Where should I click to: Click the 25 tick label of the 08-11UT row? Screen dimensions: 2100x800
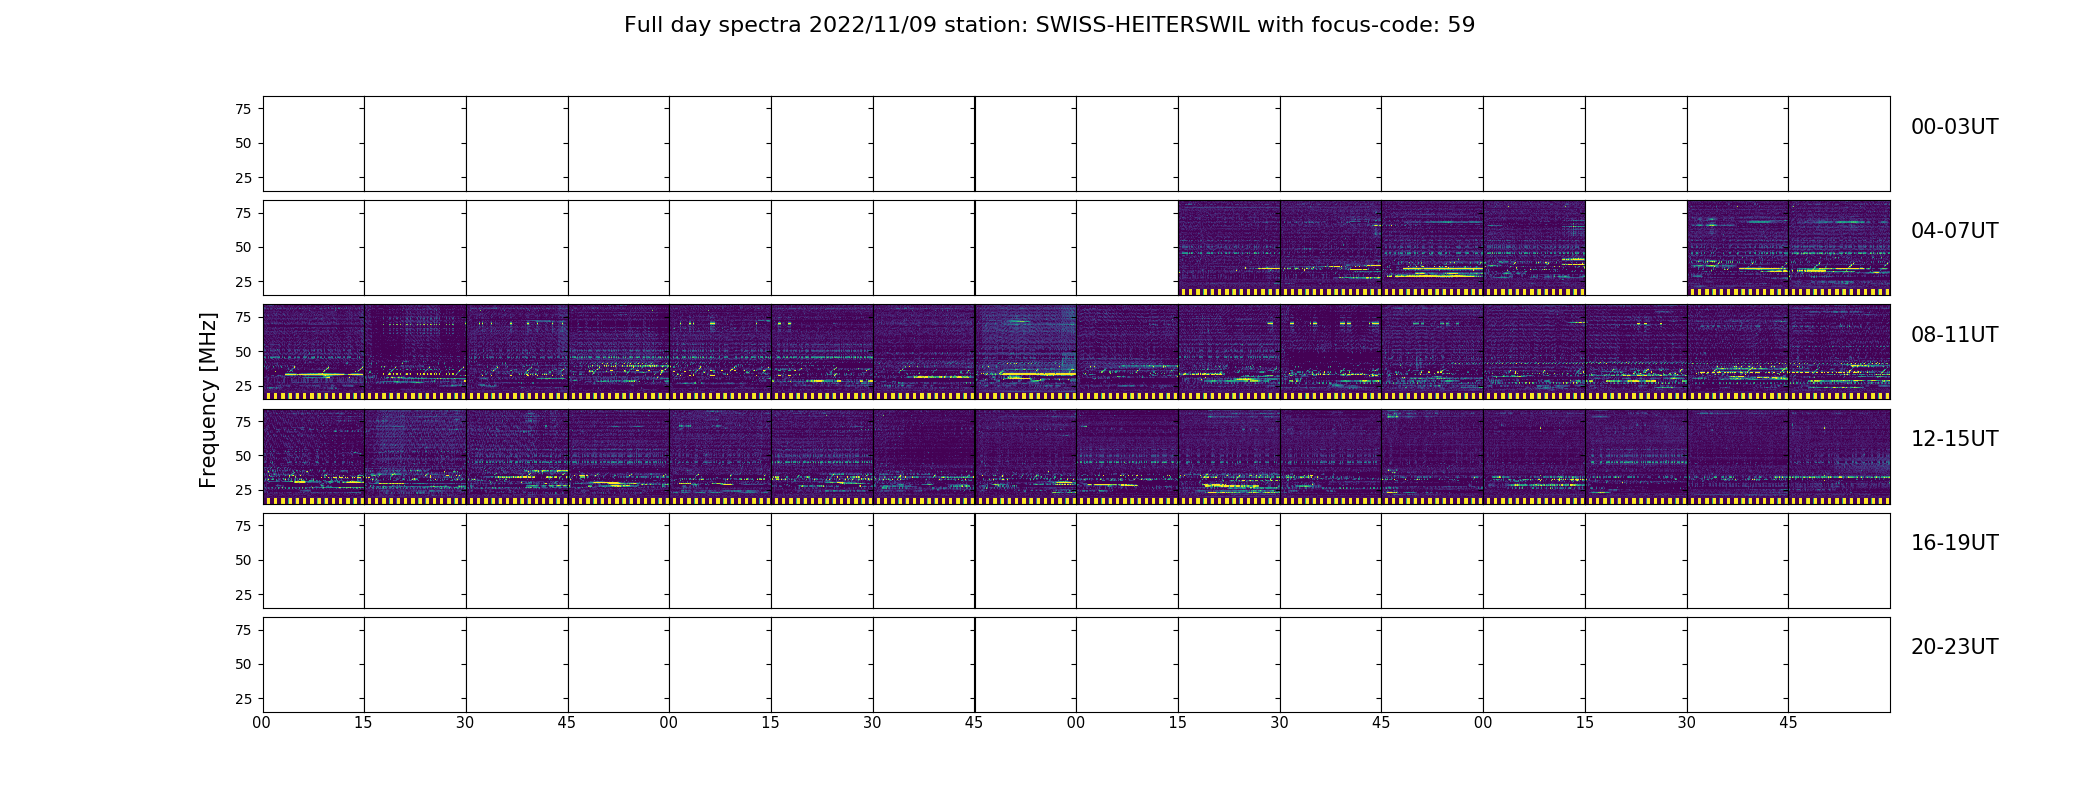point(243,386)
